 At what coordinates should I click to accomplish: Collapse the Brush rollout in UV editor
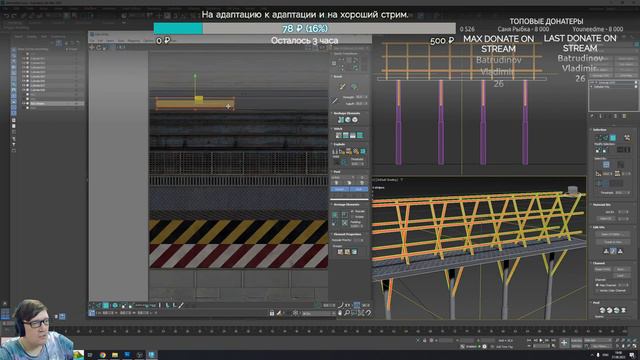point(338,76)
